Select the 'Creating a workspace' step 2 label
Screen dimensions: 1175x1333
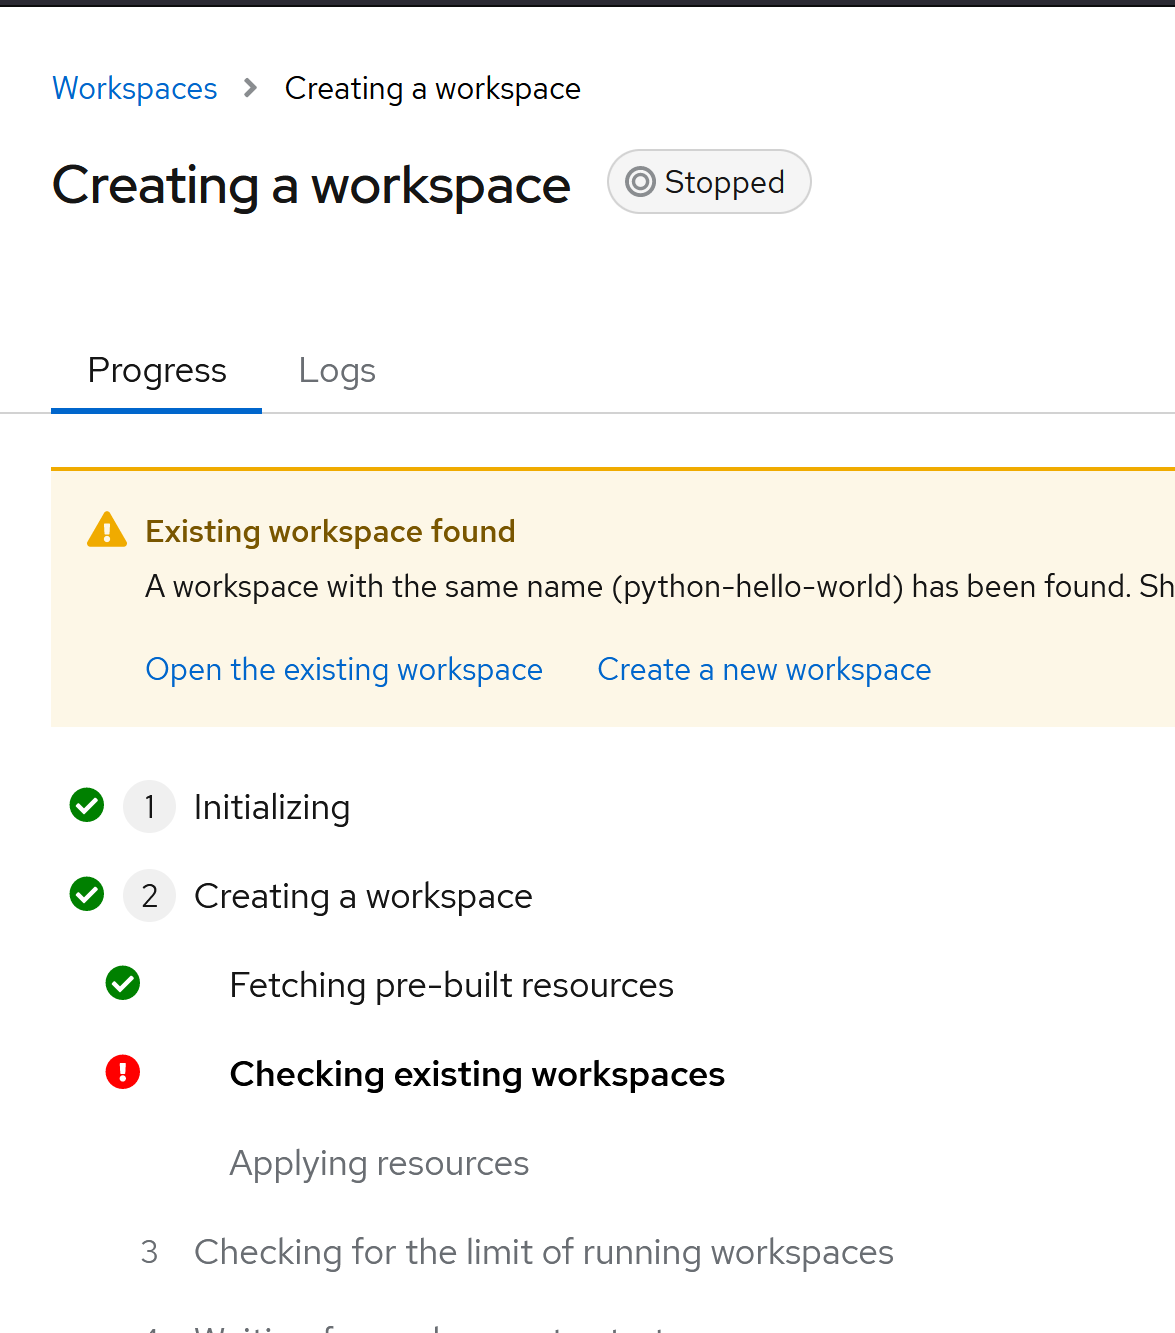363,896
